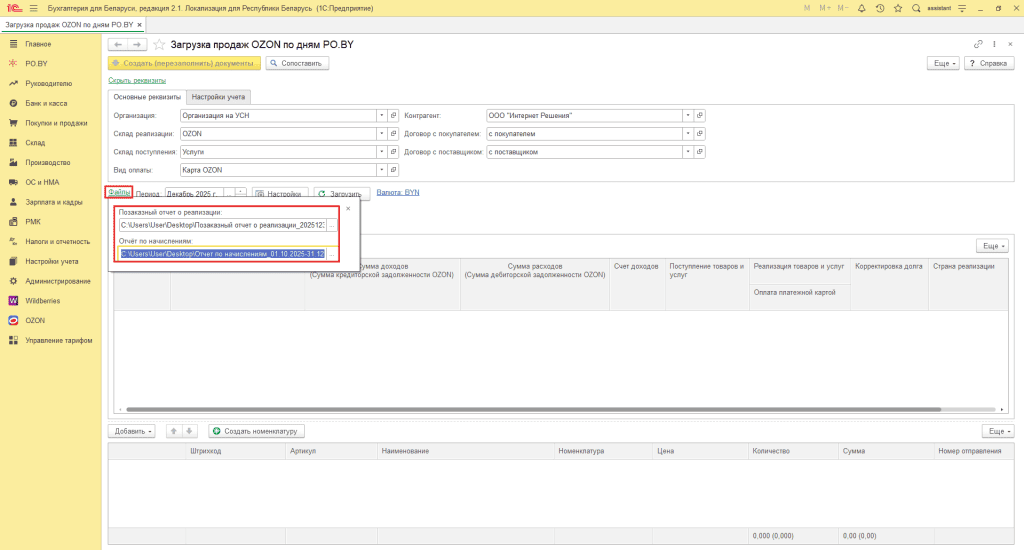Viewport: 1024px width, 550px height.
Task: Go forward with right arrow button
Action: point(136,44)
